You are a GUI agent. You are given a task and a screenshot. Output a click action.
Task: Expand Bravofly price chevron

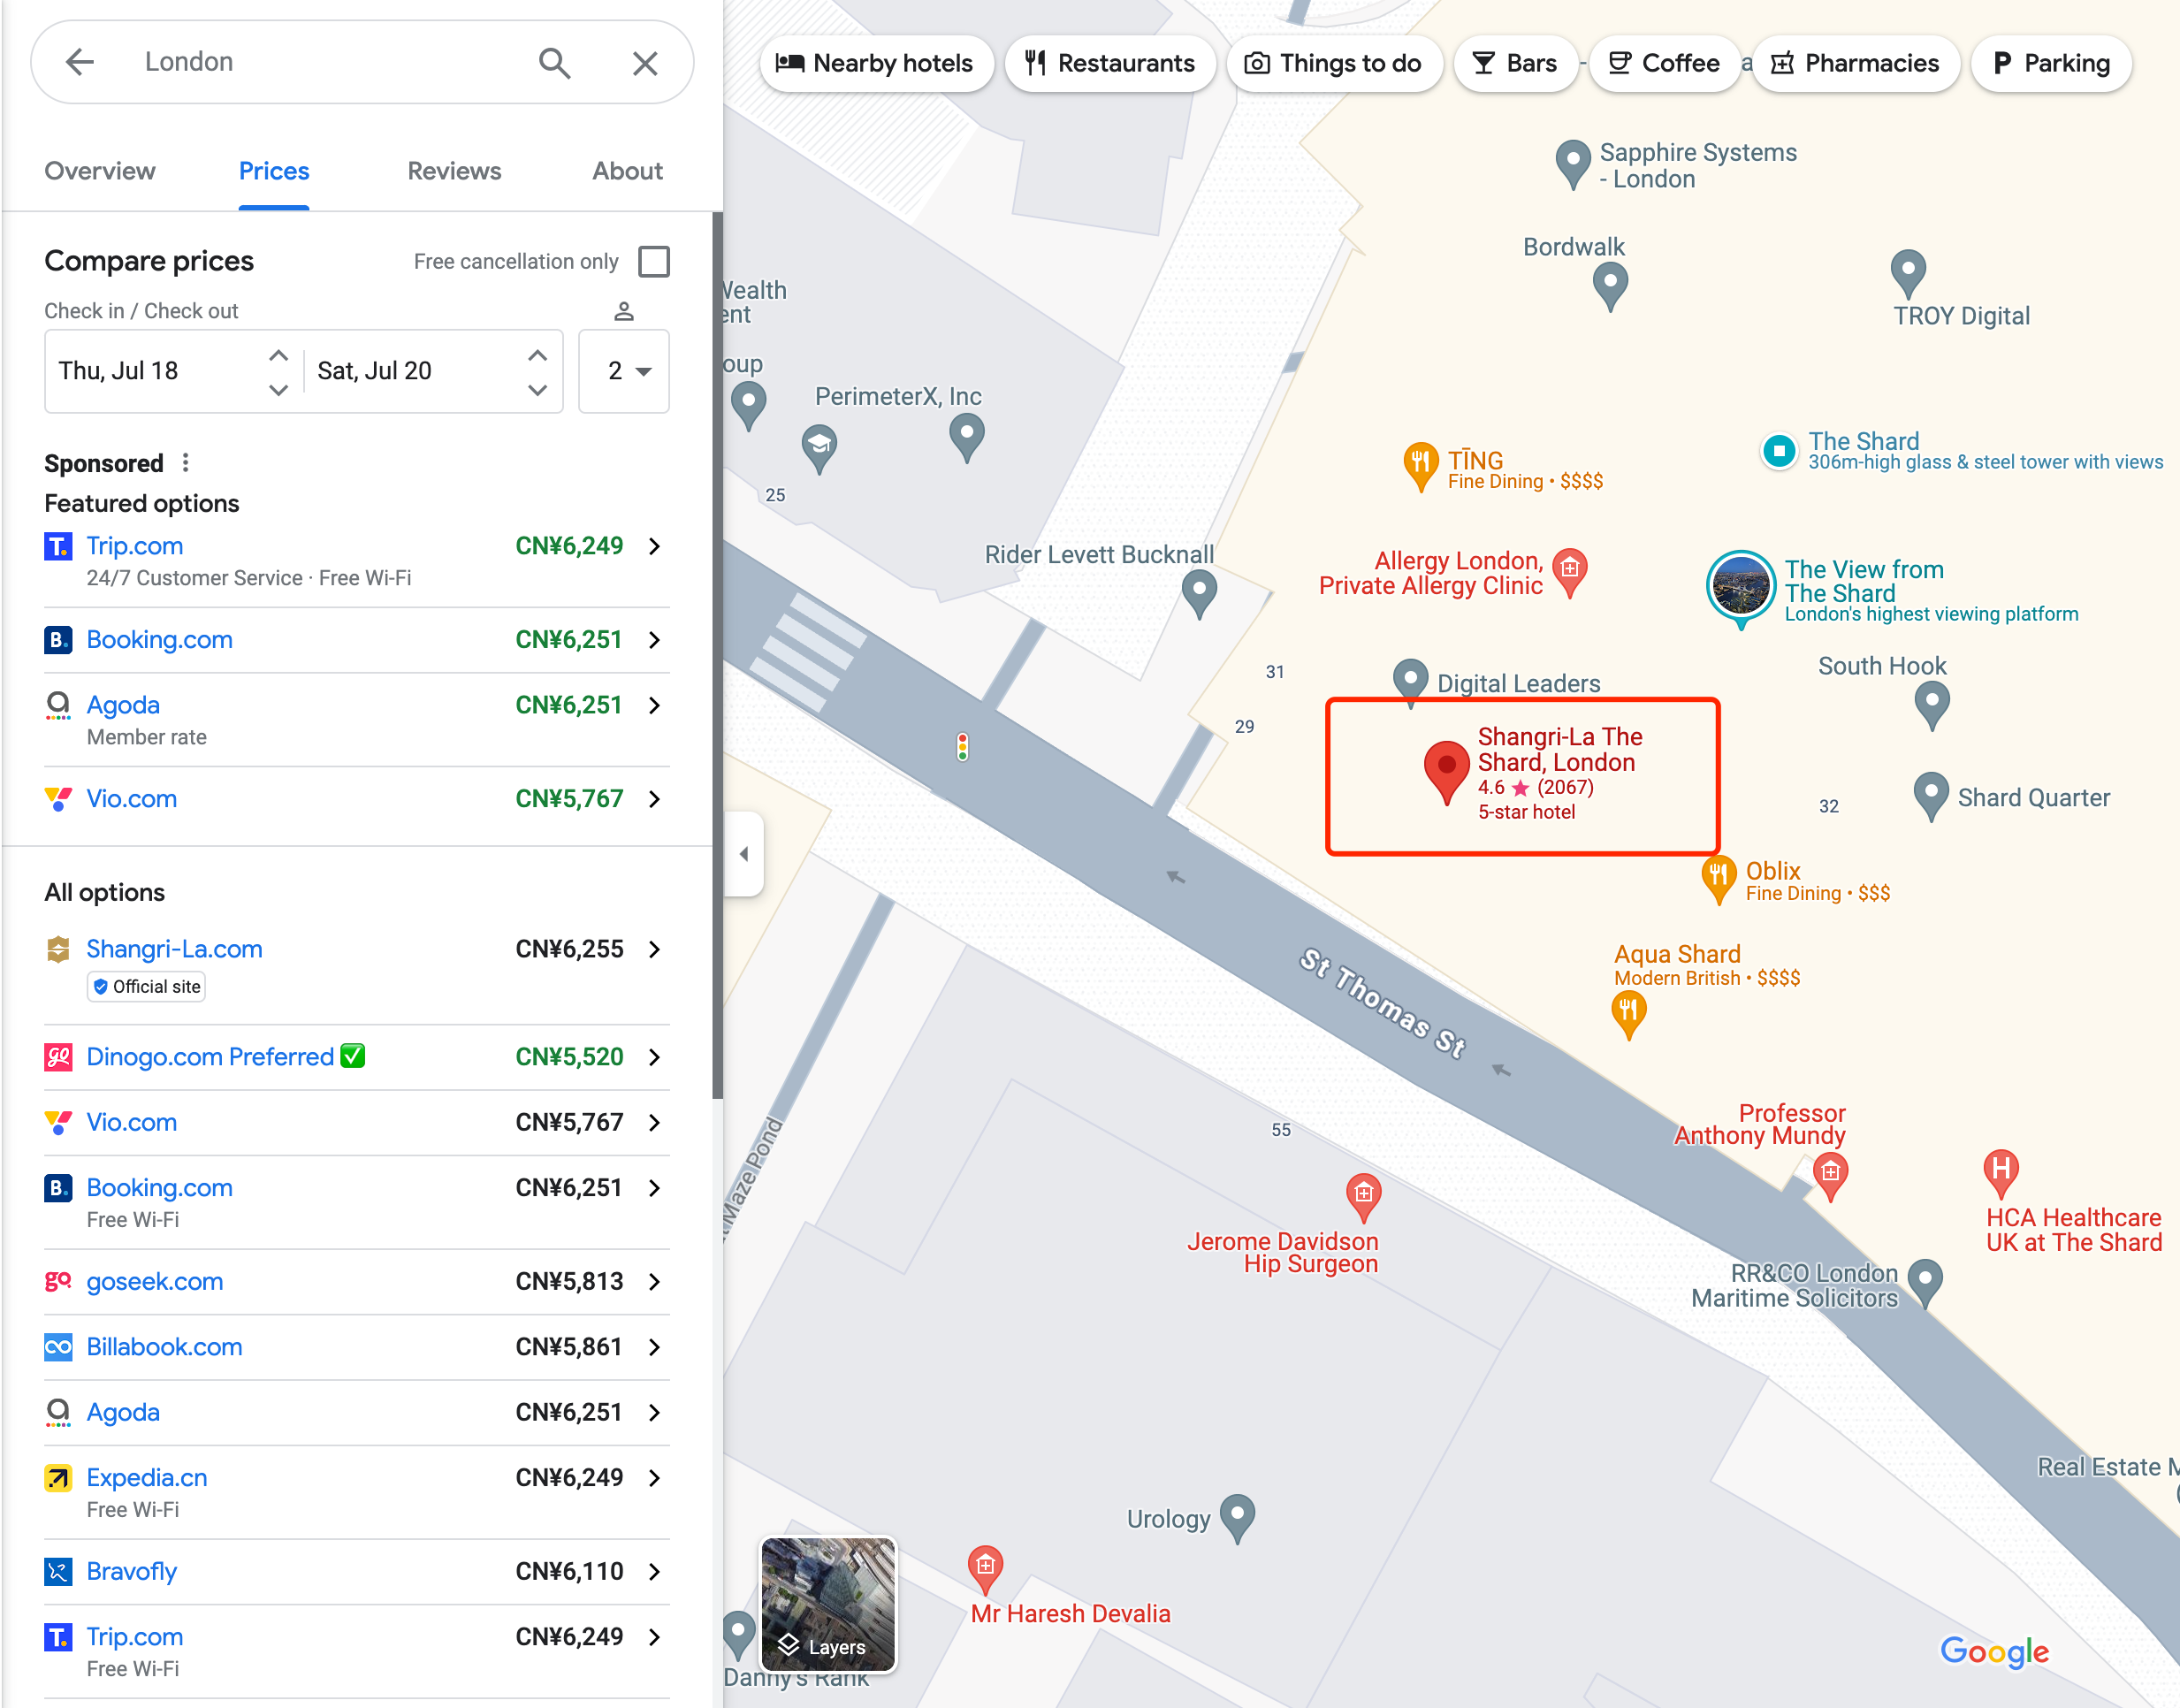point(655,1572)
